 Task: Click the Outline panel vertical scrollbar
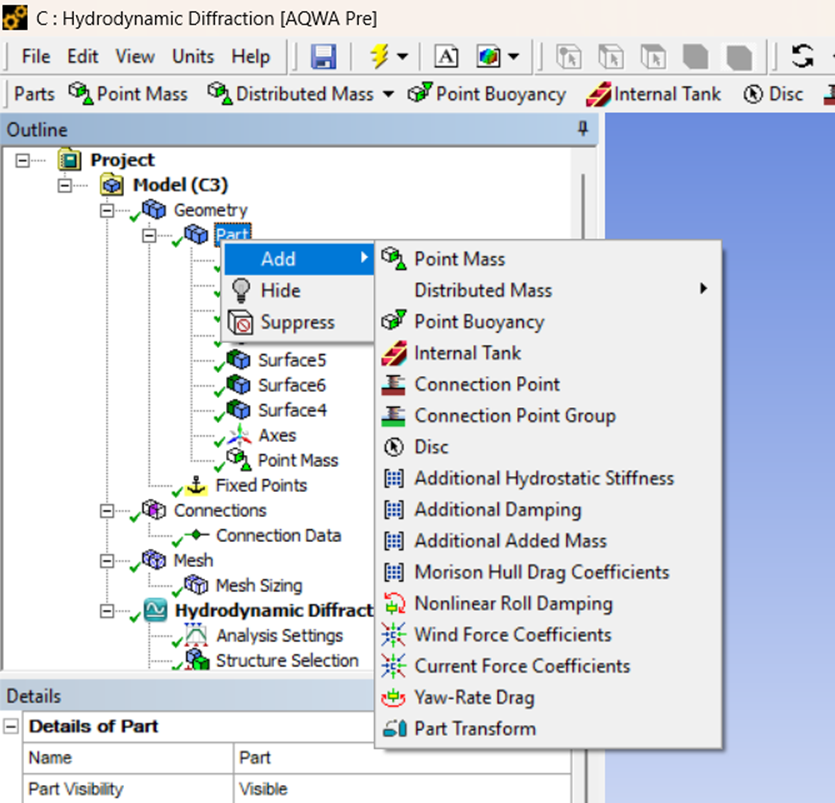click(x=583, y=208)
